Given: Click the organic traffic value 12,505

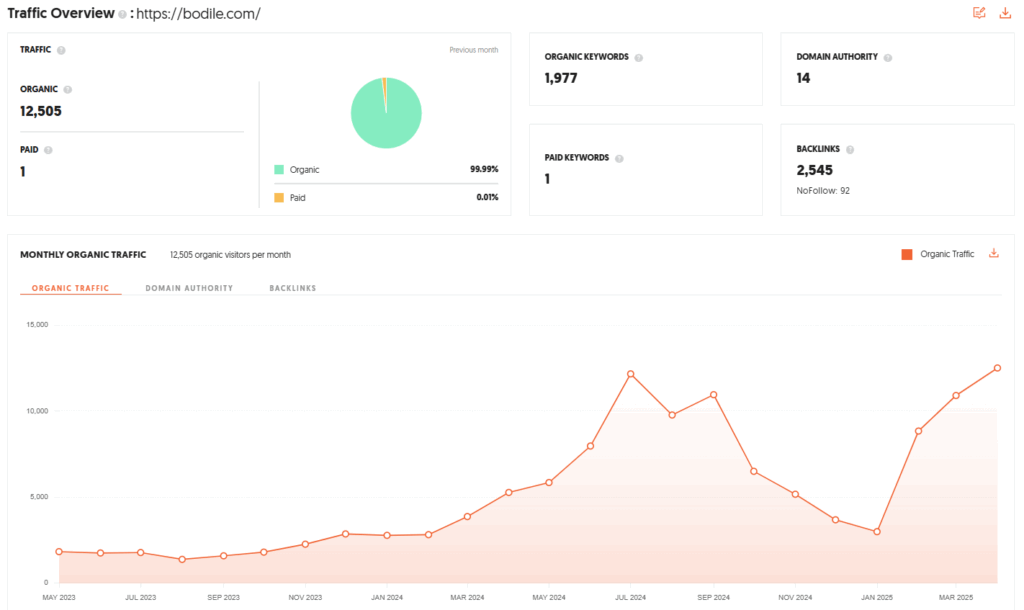Looking at the screenshot, I should [x=40, y=111].
